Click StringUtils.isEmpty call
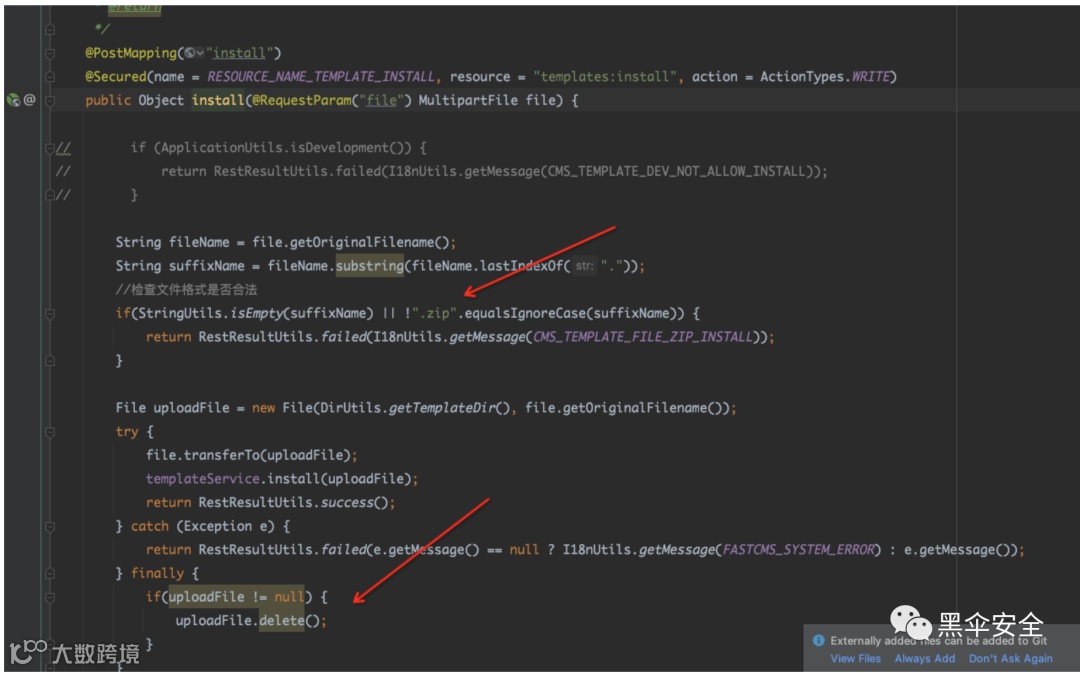Screen dimensions: 1080x673 click(210, 313)
